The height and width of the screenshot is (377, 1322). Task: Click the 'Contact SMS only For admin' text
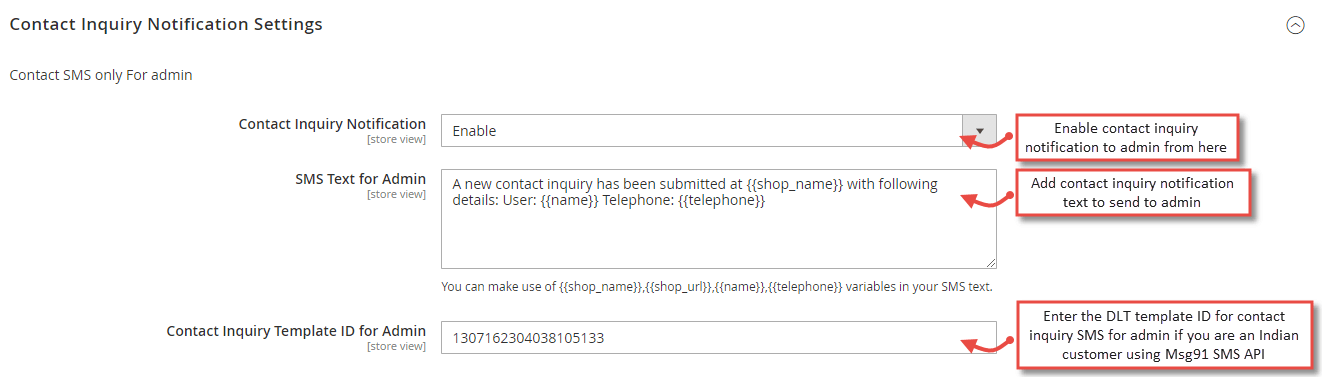(x=100, y=75)
